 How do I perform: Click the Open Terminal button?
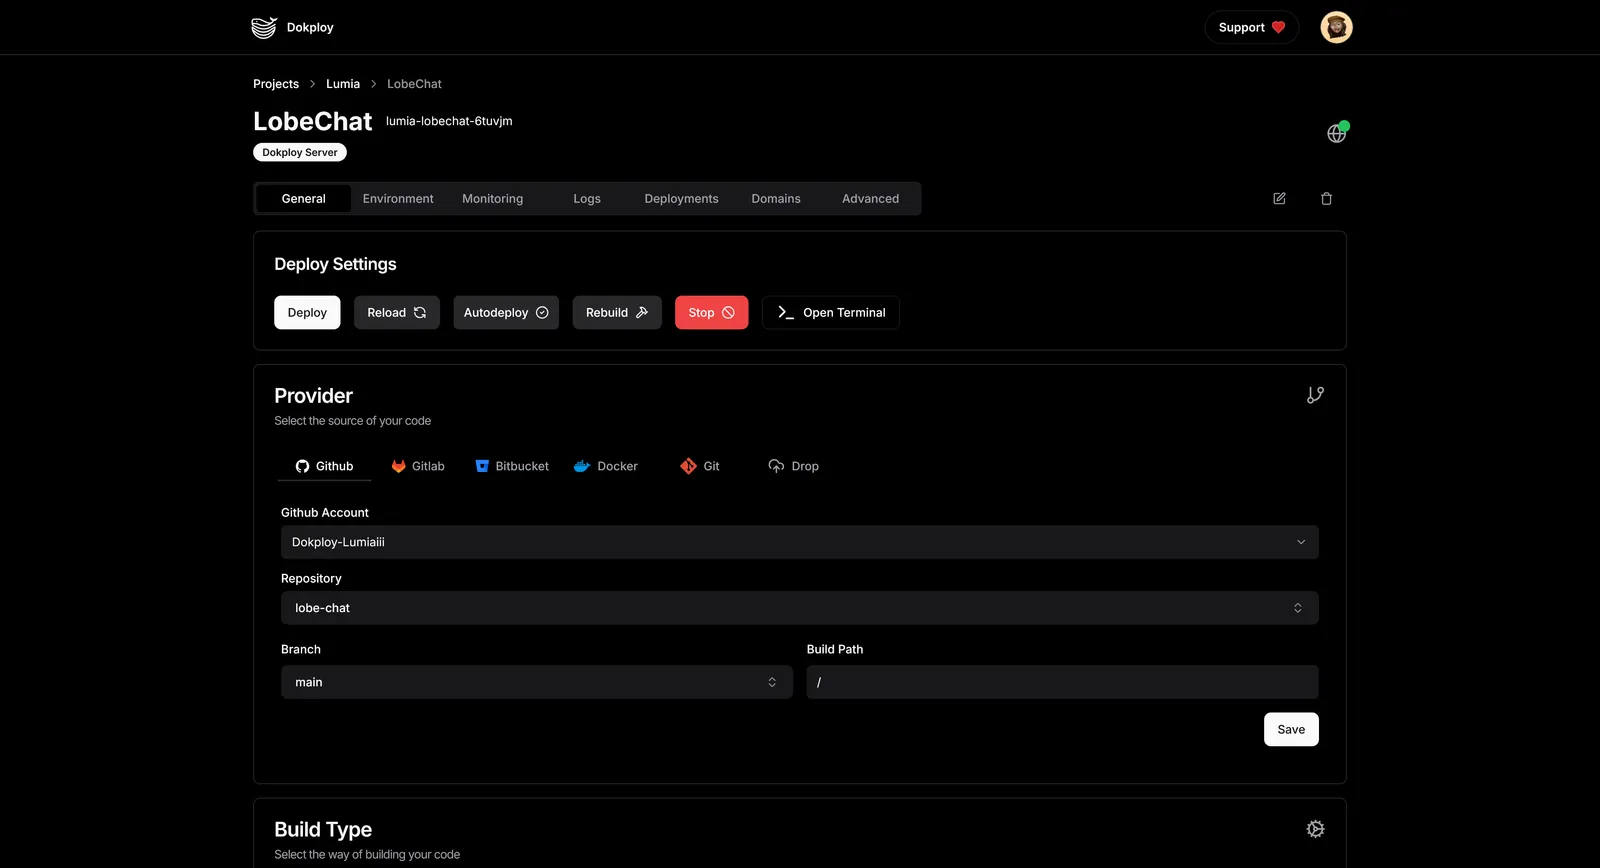[830, 313]
